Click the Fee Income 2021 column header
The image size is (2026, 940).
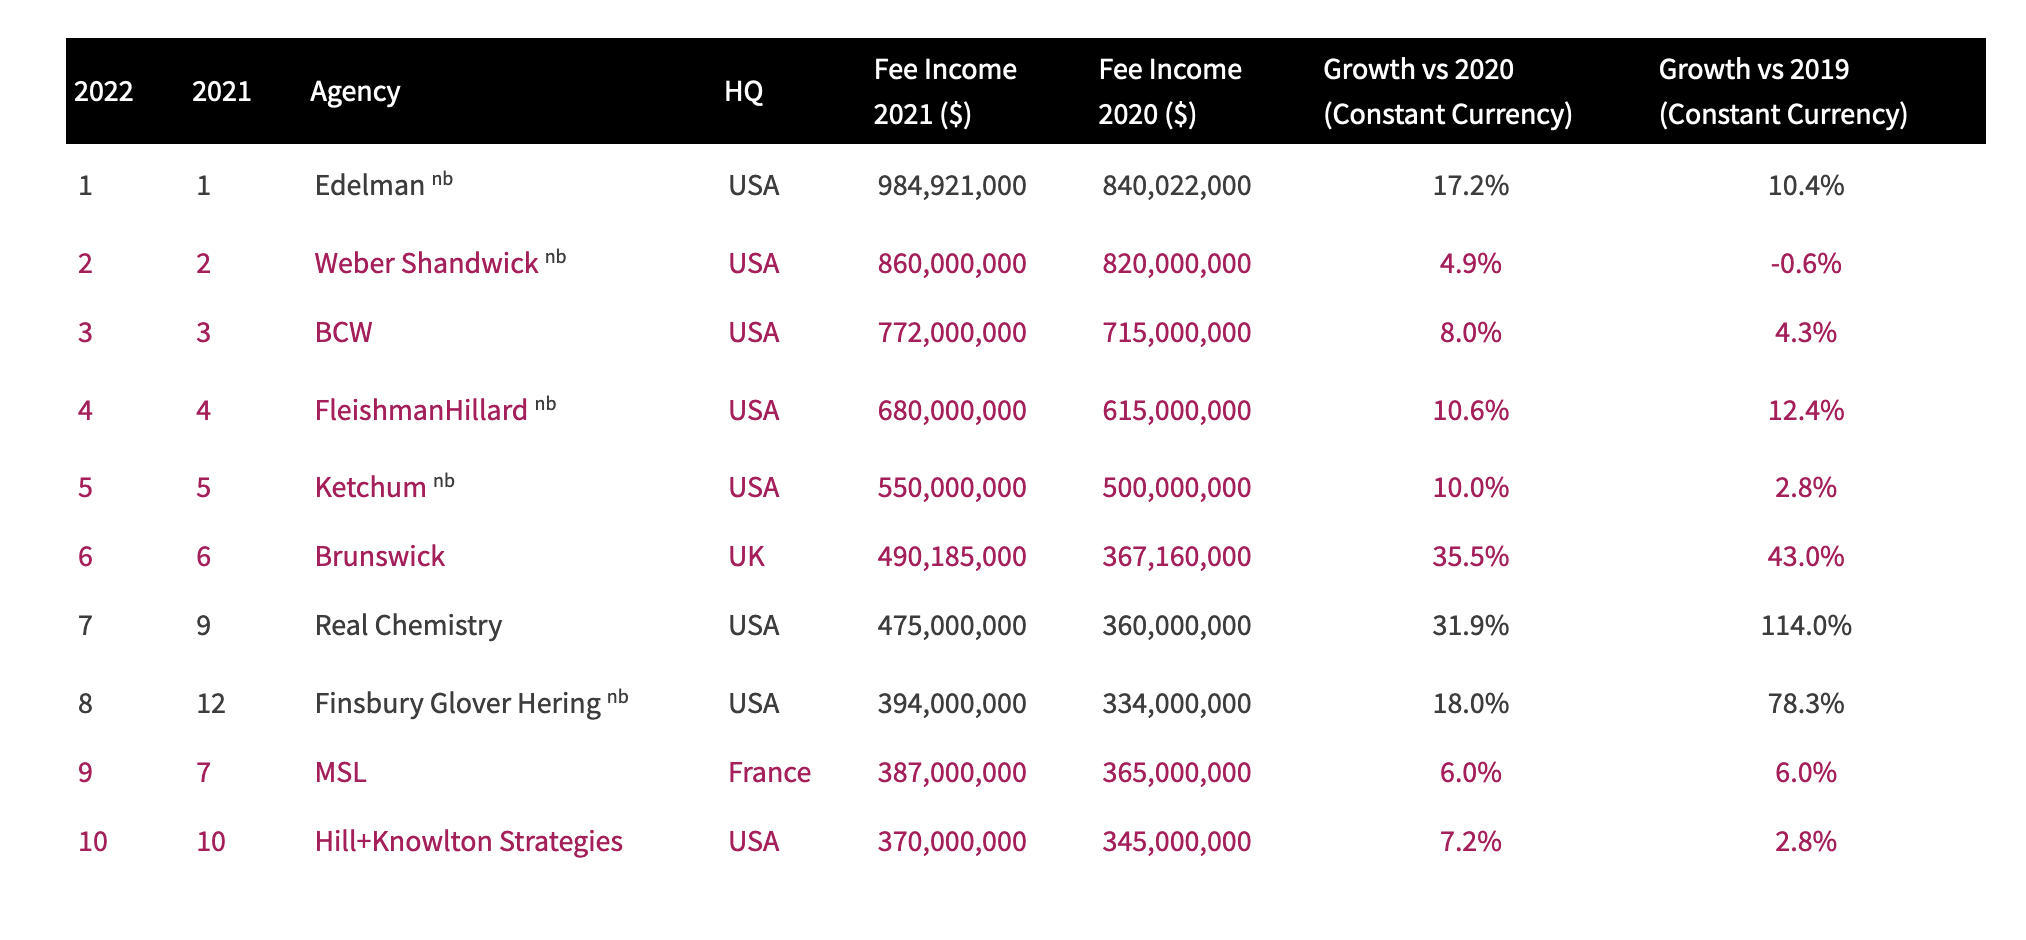[x=944, y=92]
